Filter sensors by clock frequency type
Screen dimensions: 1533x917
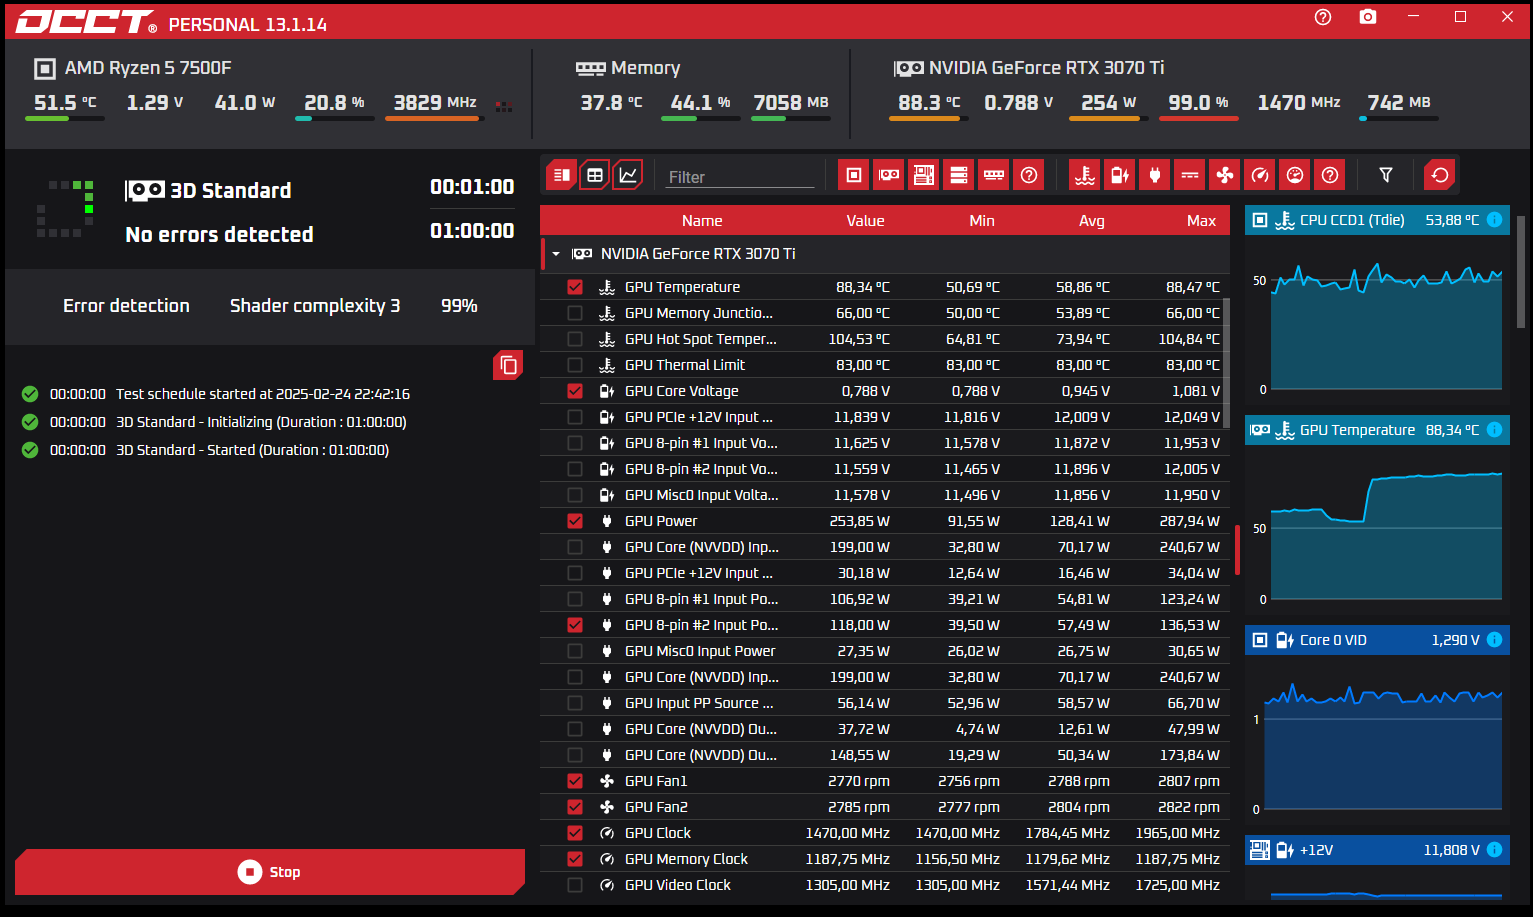[x=1260, y=175]
